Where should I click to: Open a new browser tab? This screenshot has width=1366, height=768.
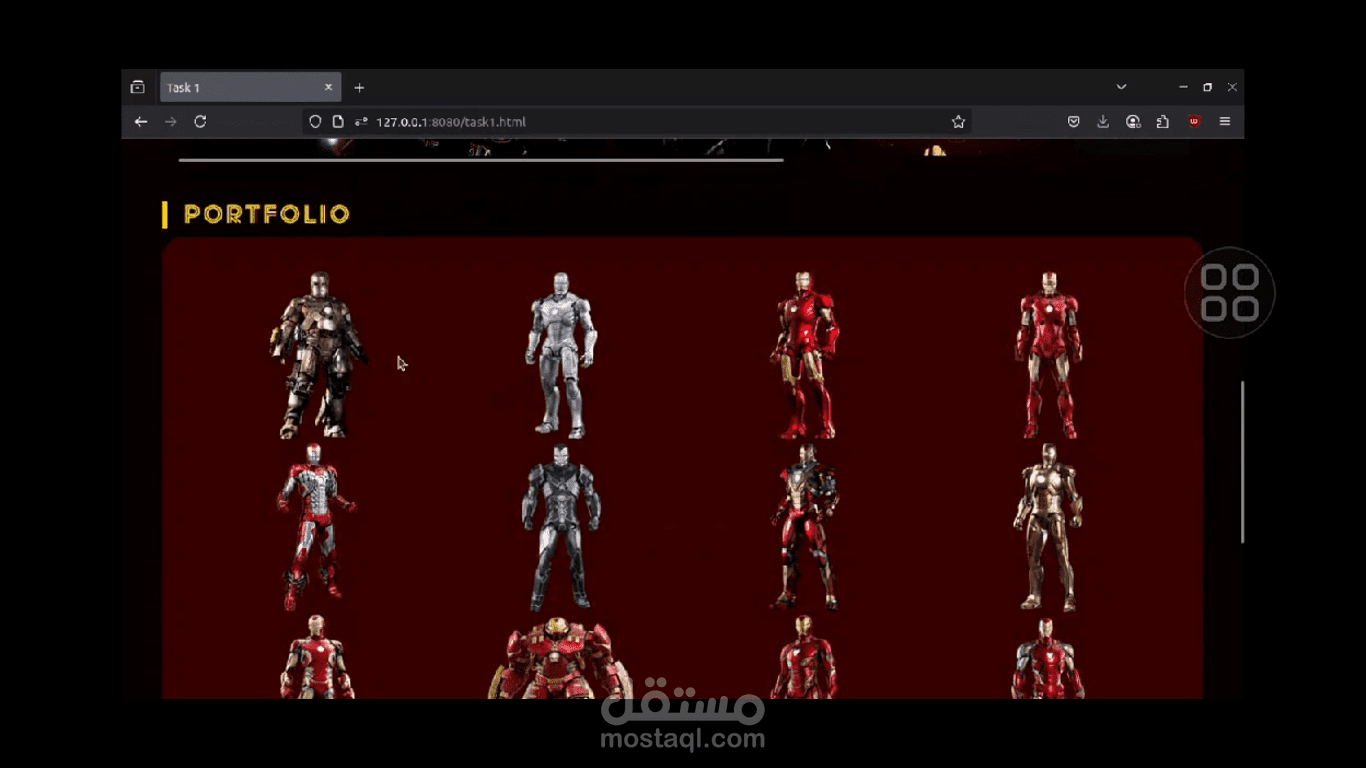pyautogui.click(x=359, y=88)
